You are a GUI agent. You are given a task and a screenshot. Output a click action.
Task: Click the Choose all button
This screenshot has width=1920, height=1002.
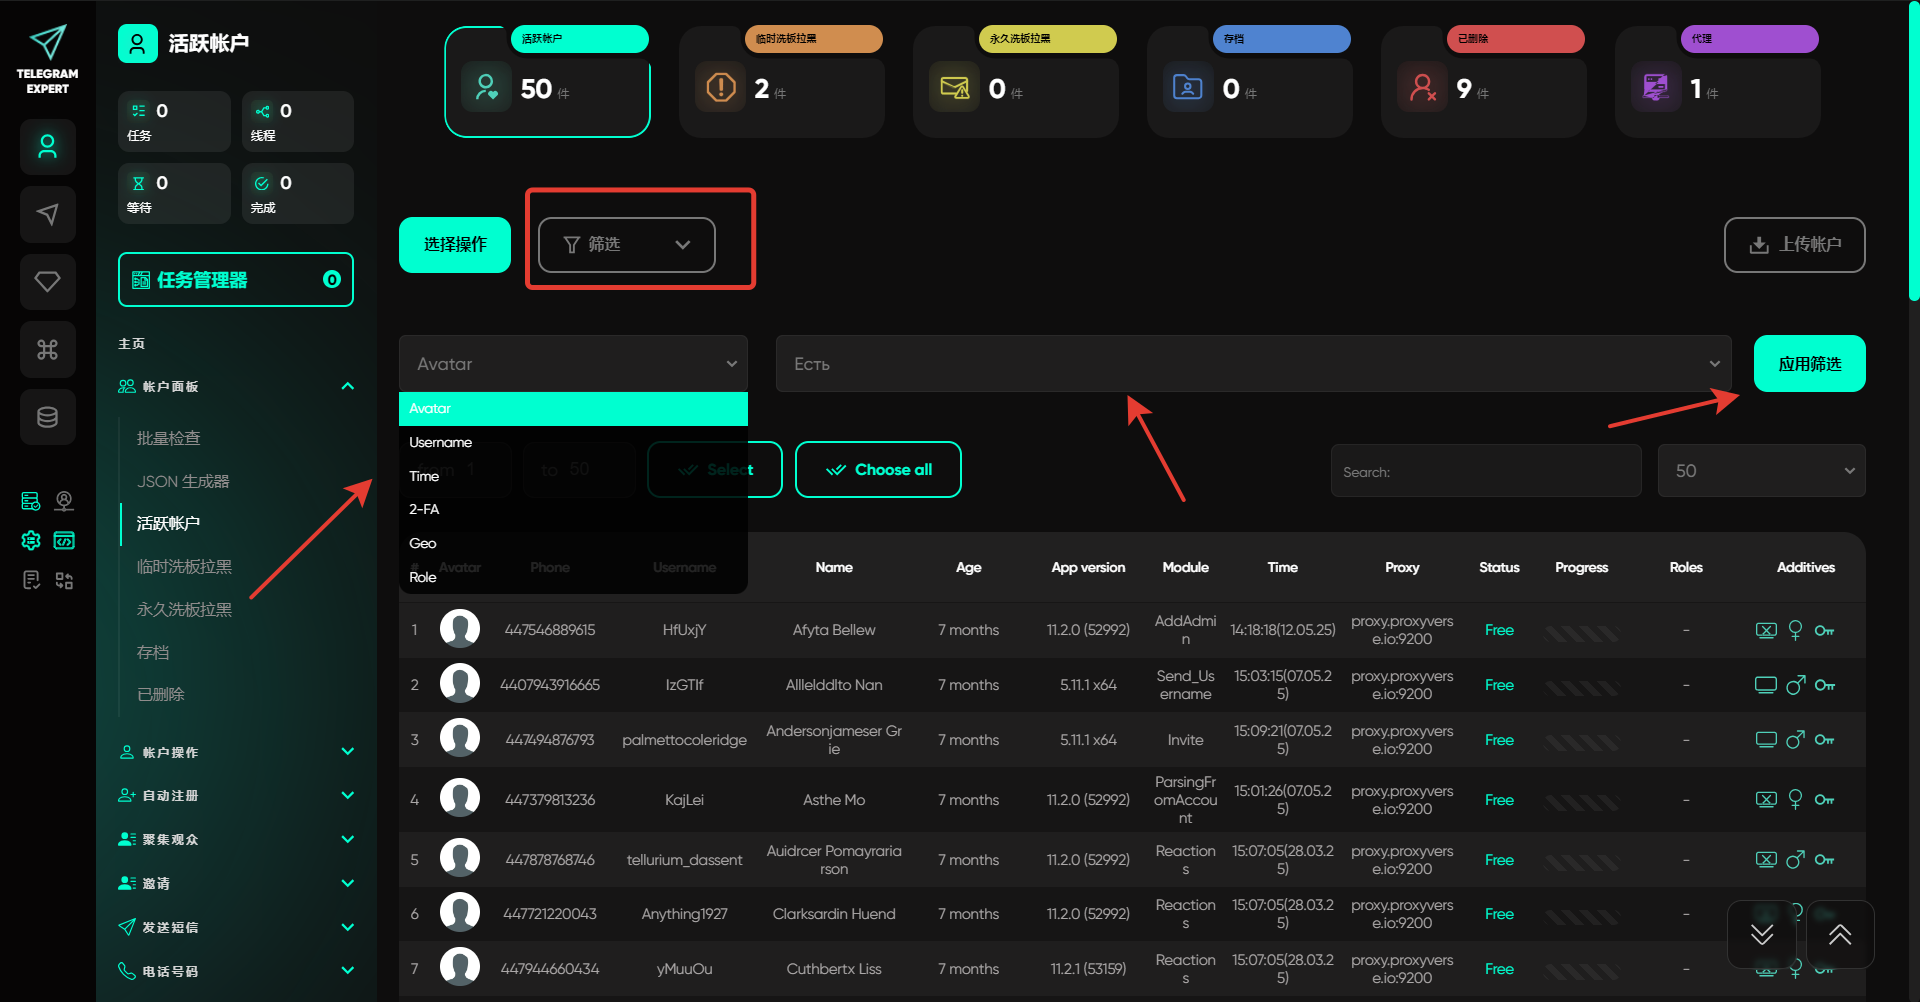pyautogui.click(x=878, y=470)
